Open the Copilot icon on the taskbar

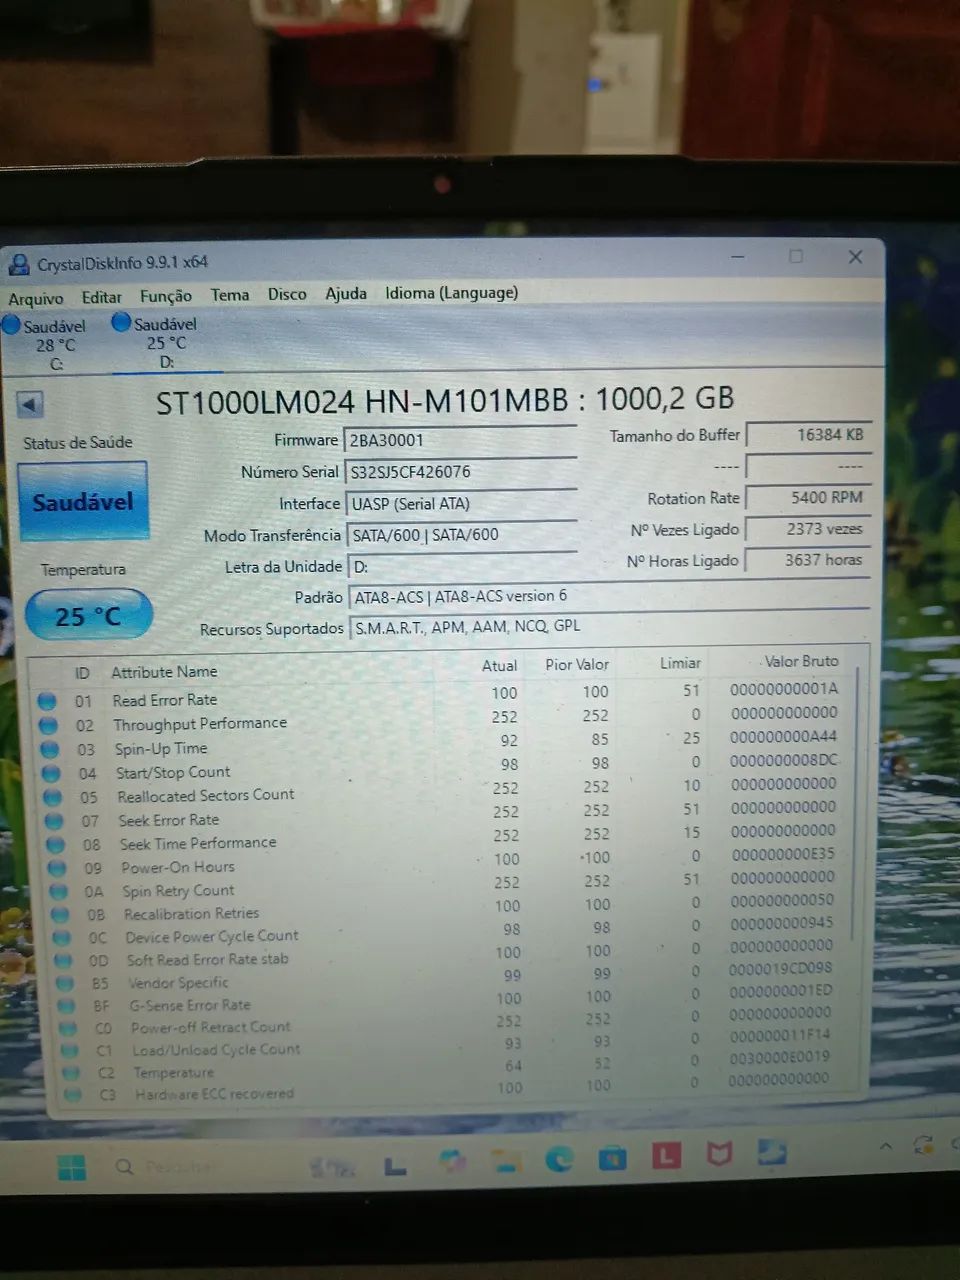point(453,1162)
